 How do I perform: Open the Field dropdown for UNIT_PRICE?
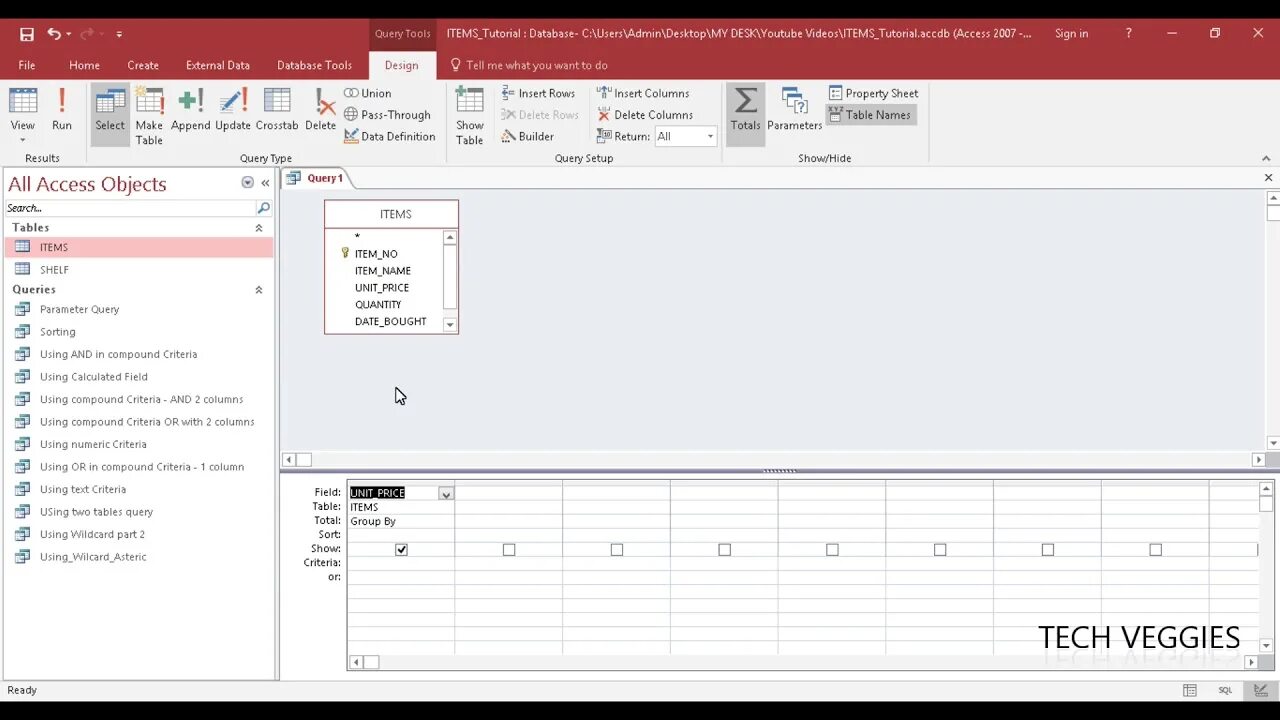pyautogui.click(x=446, y=493)
